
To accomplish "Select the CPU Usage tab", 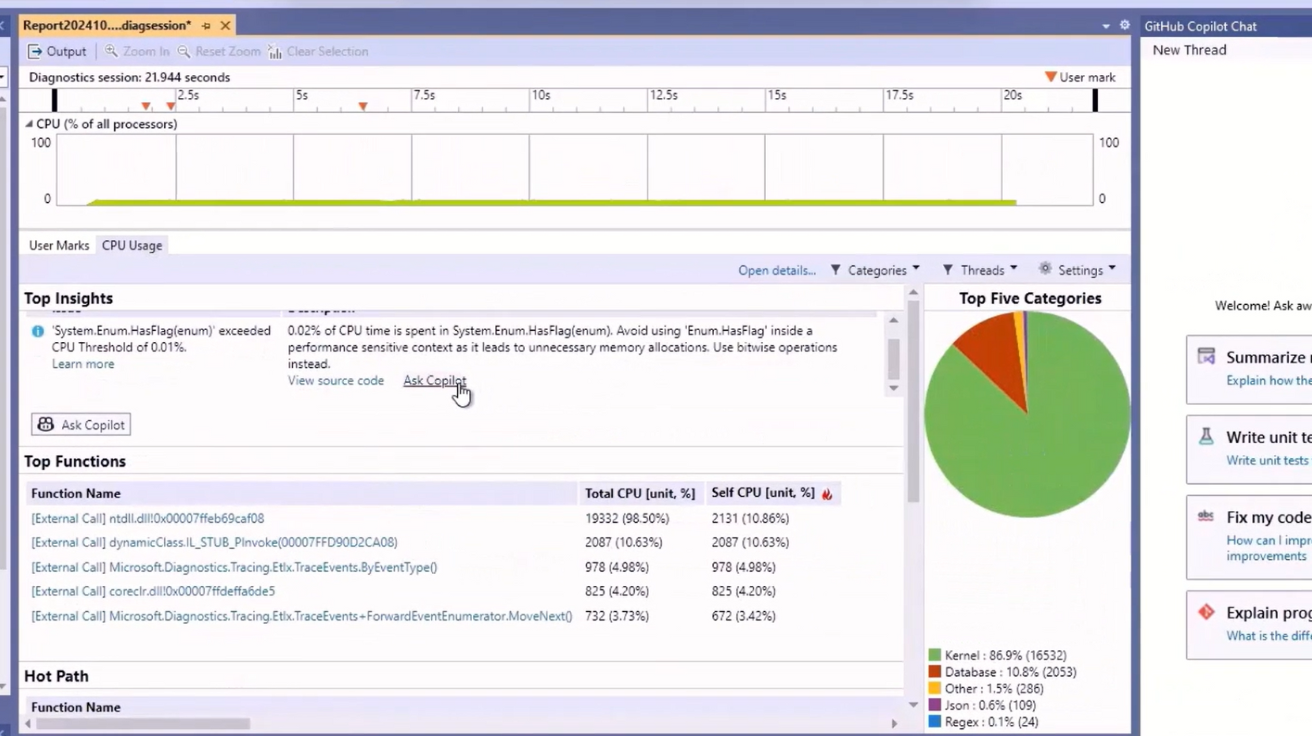I will tap(132, 245).
